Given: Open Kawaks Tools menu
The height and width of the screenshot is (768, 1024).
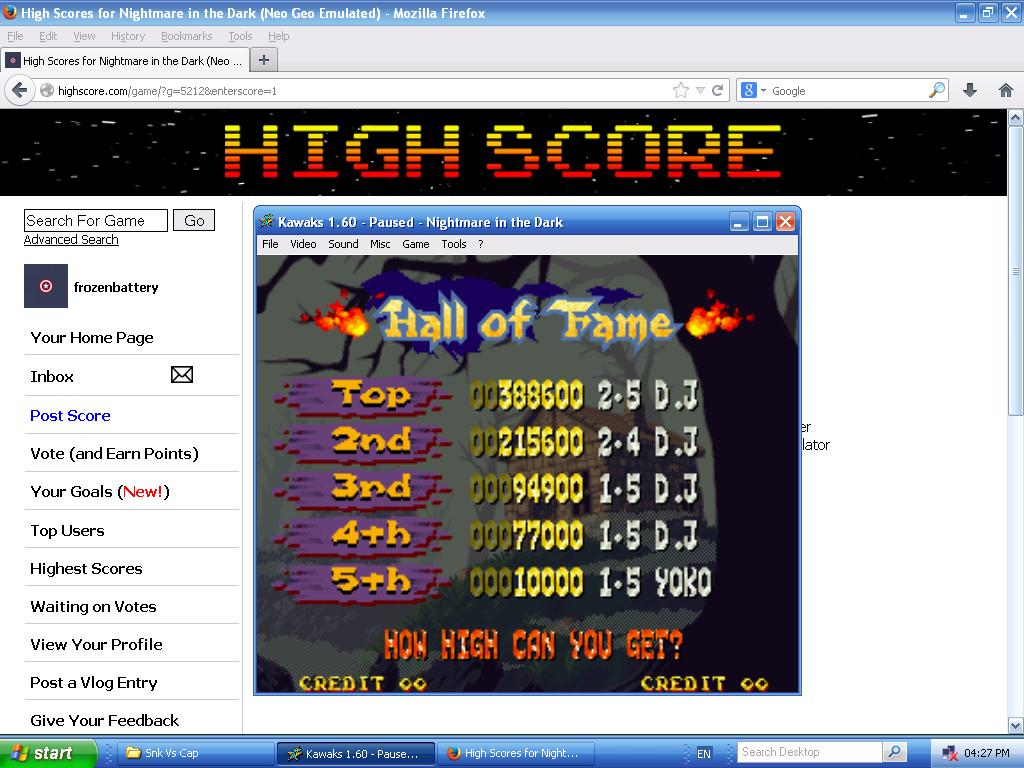Looking at the screenshot, I should (453, 244).
